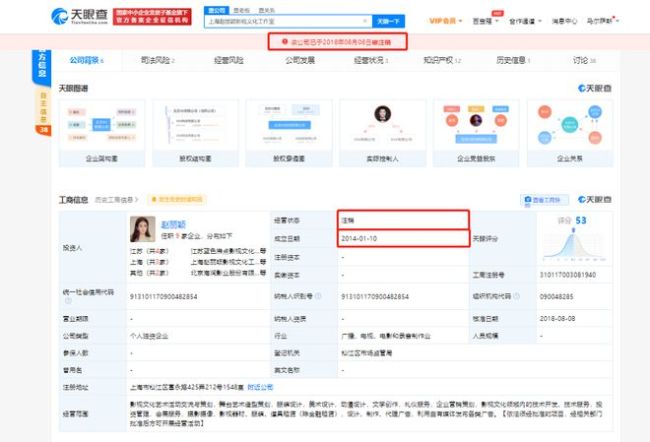Click the investor's portrait photo
The image size is (650, 442).
pyautogui.click(x=143, y=229)
